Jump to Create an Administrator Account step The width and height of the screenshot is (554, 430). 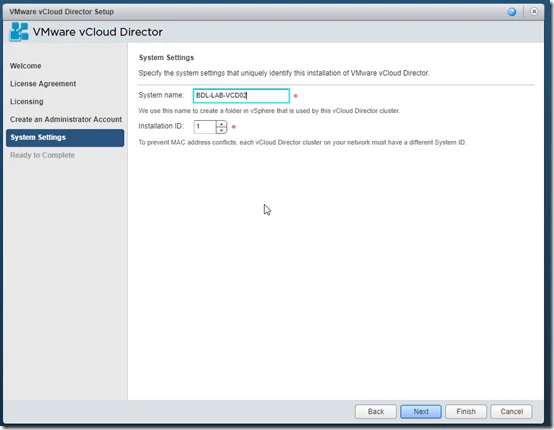pos(66,119)
